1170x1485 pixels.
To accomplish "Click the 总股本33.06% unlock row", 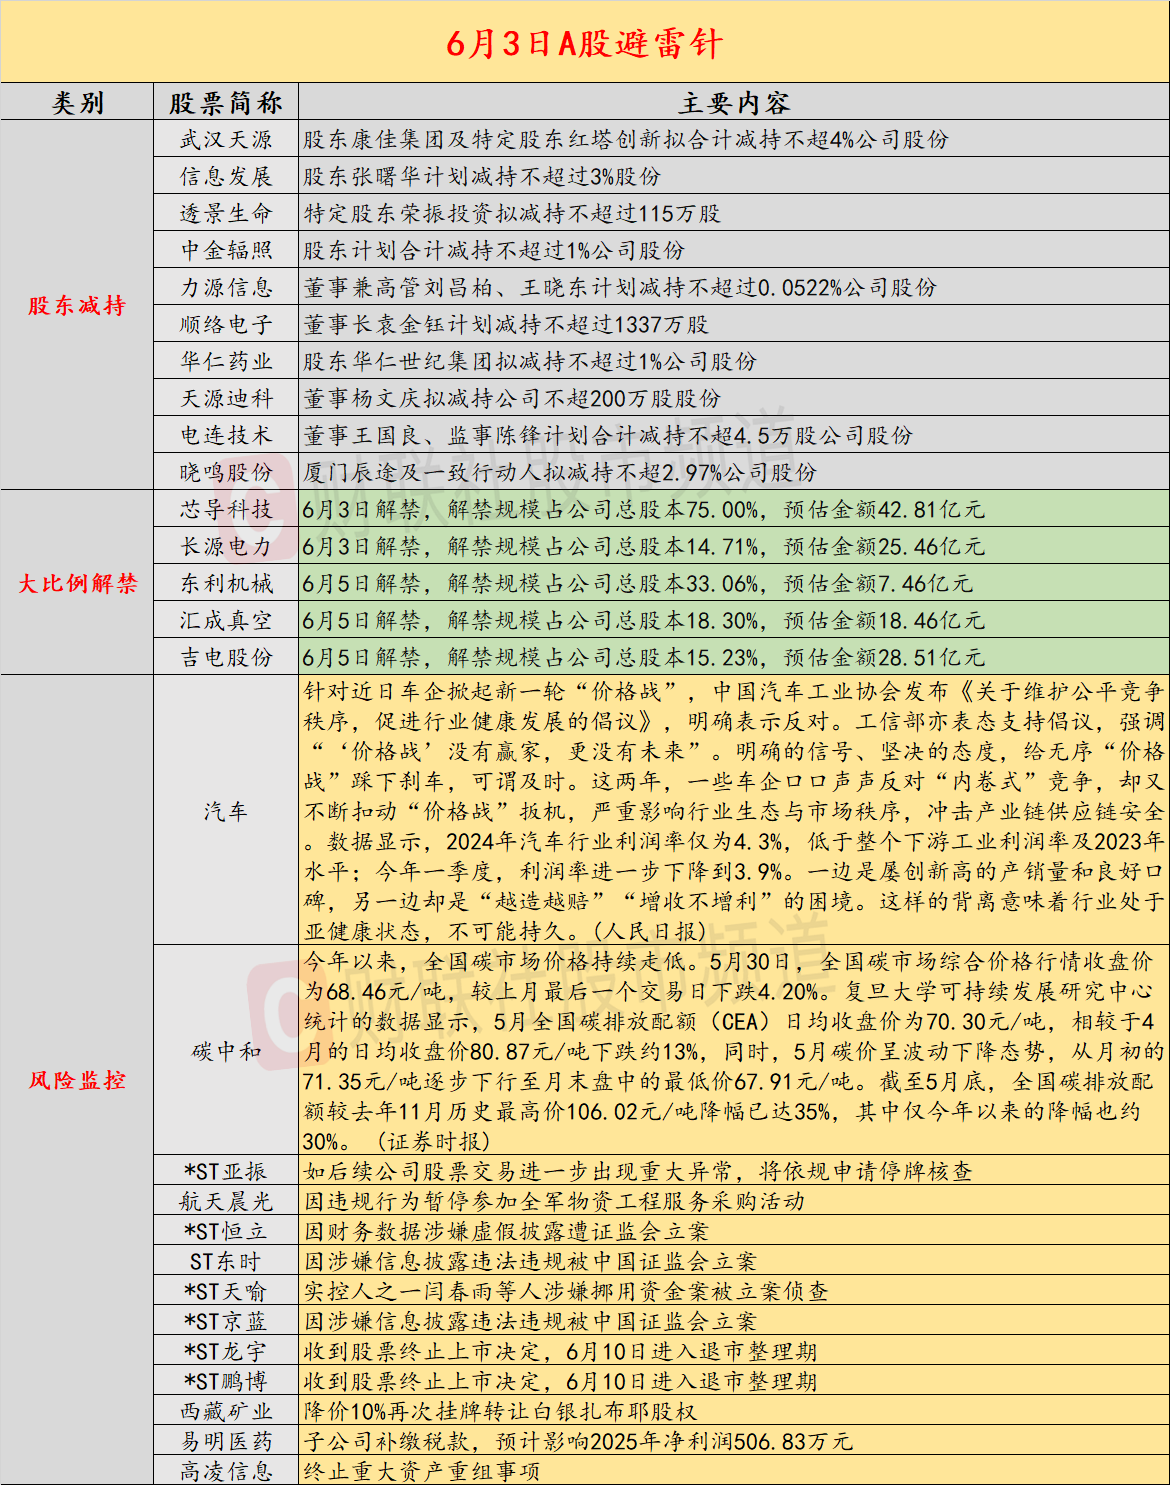I will [x=734, y=584].
